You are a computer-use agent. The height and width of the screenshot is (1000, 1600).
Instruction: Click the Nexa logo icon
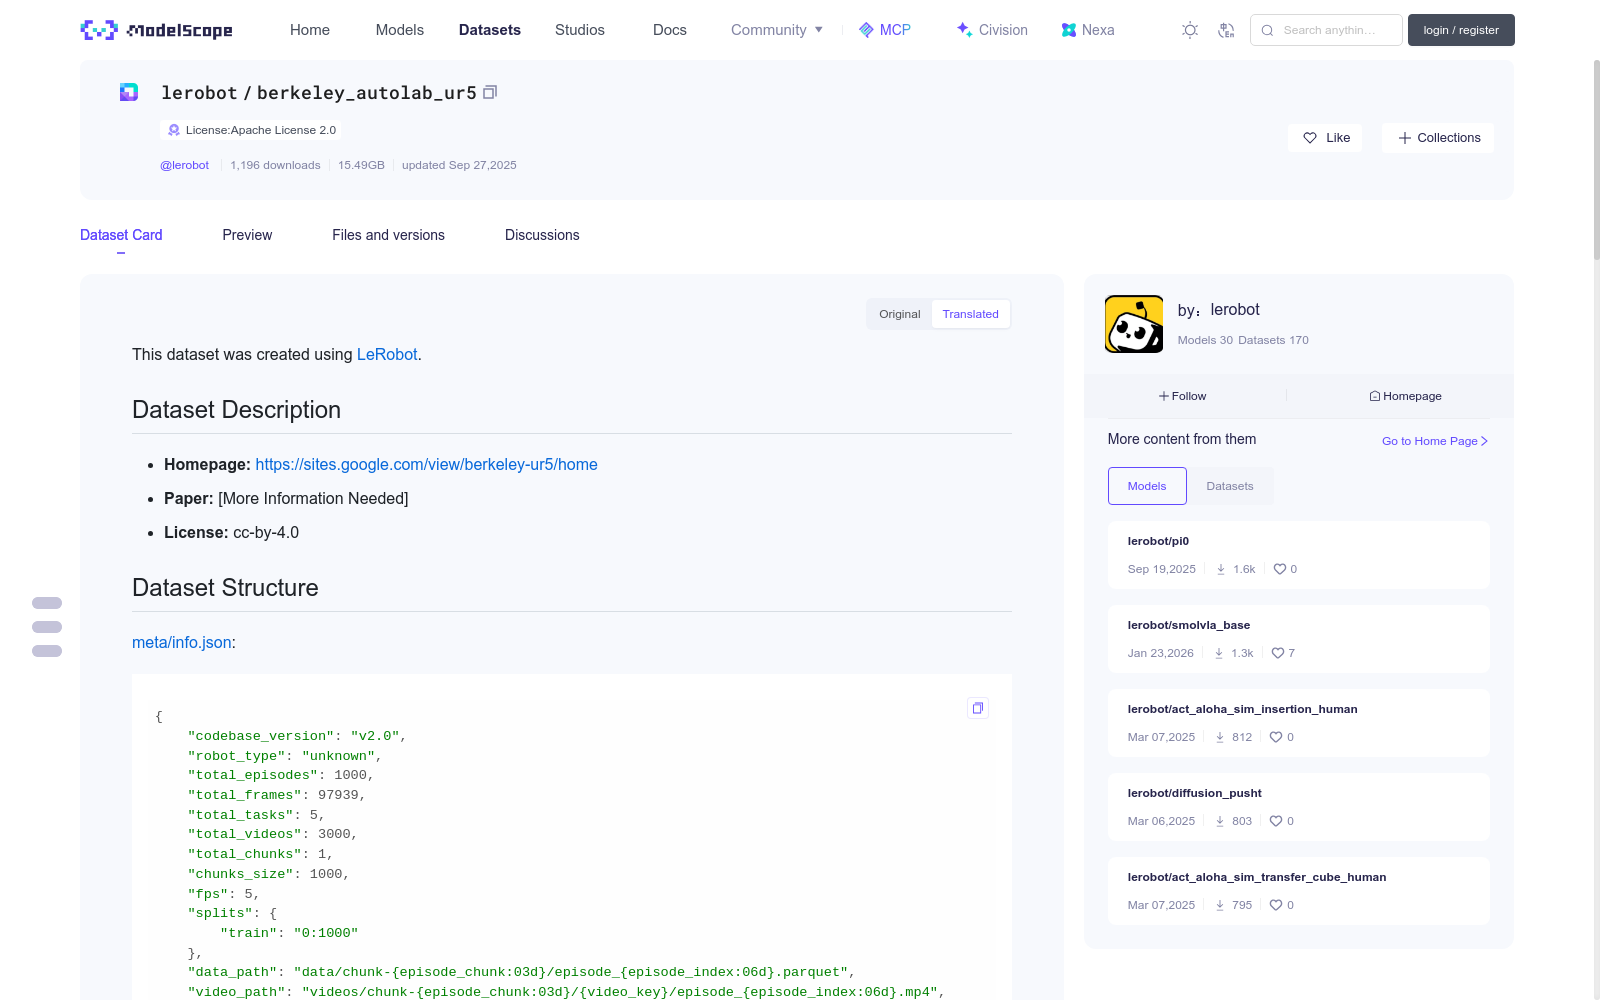tap(1069, 30)
